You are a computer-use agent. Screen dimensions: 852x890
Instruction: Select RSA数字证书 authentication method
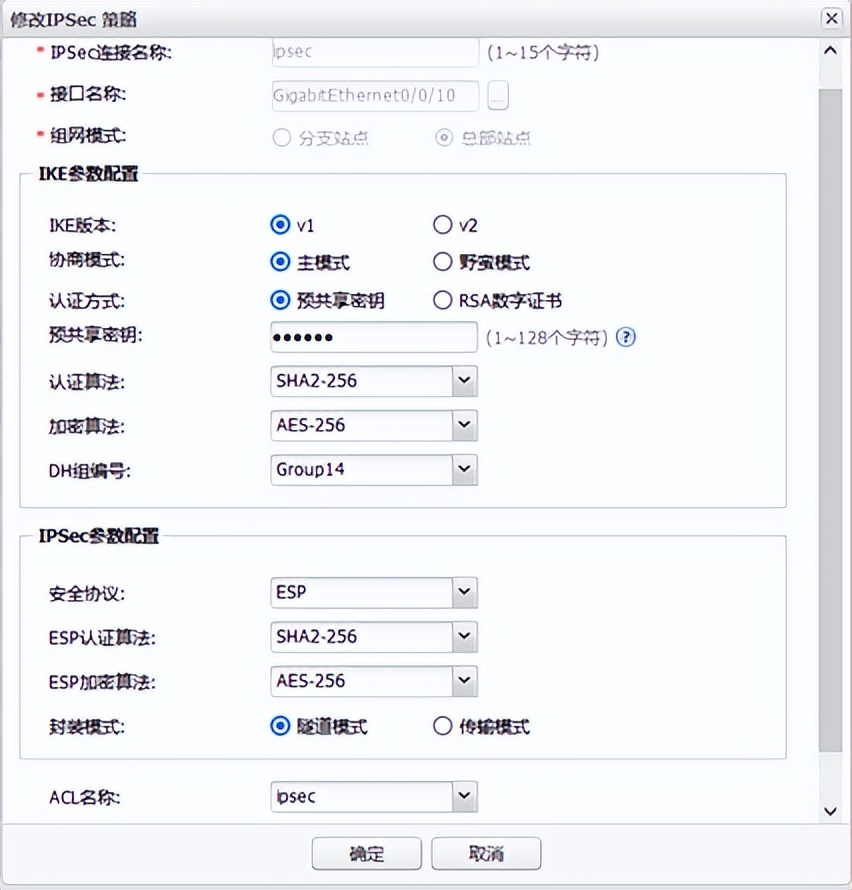pos(443,299)
